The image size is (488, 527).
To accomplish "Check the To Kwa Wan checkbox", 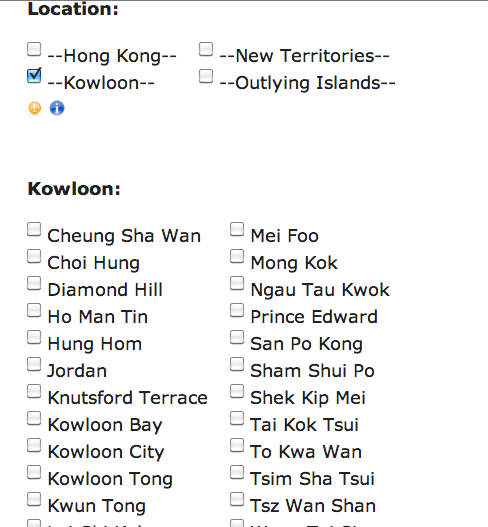I will pyautogui.click(x=237, y=445).
